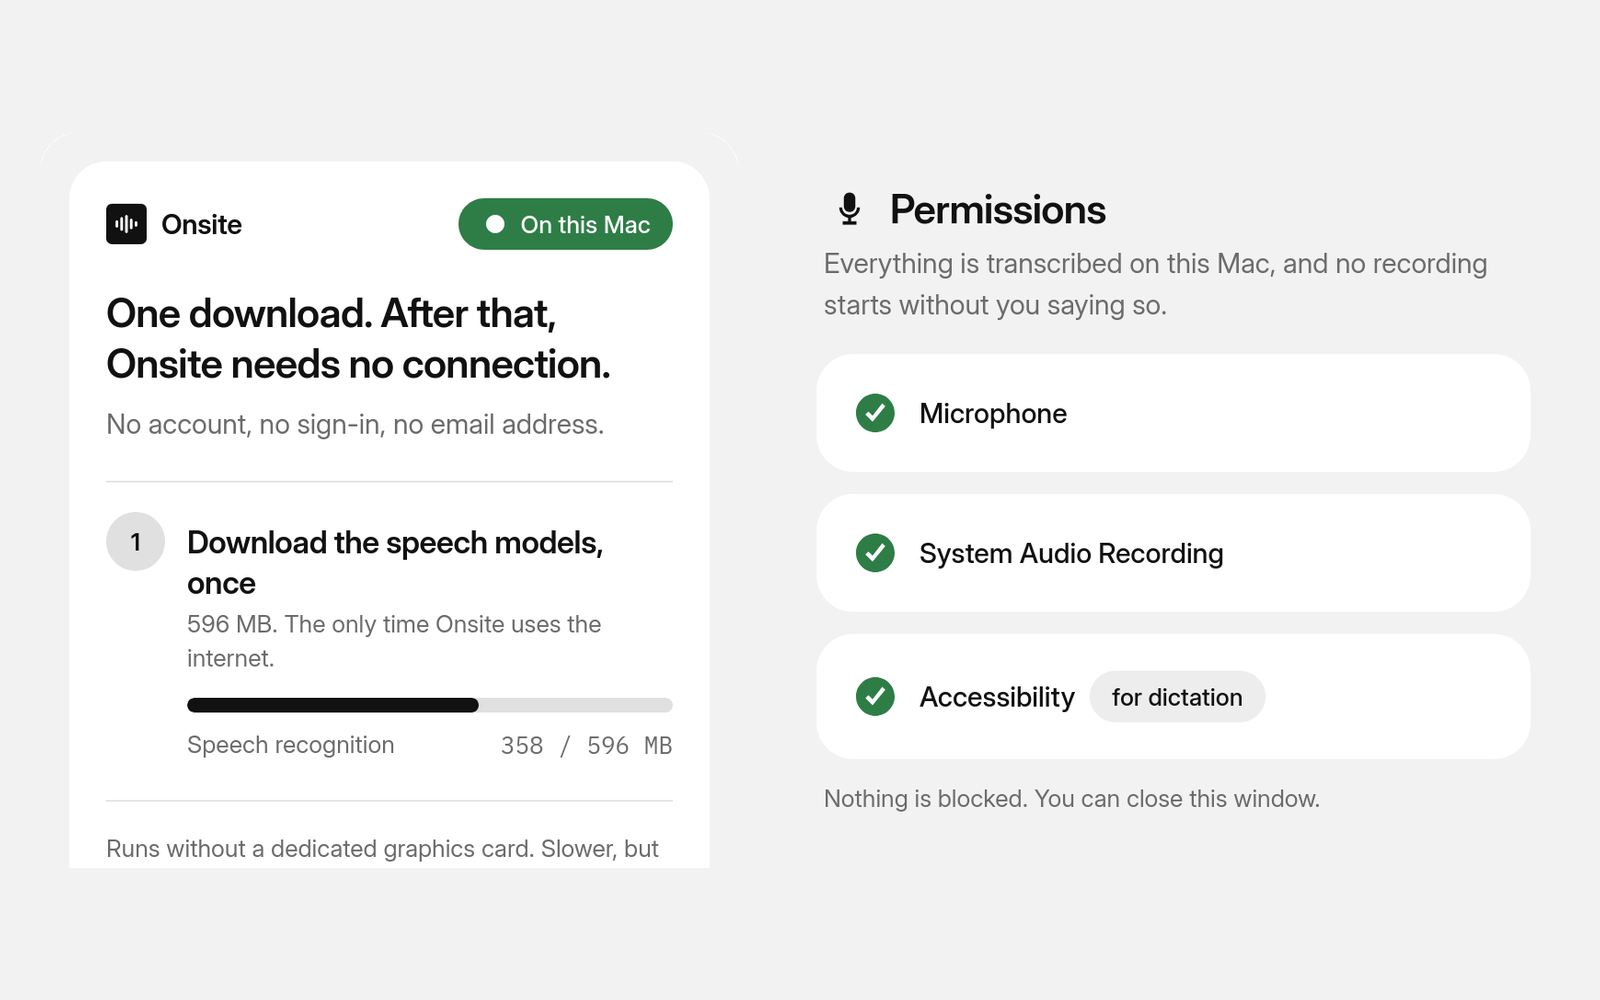Click the speech model download progress bar
Screen dimensions: 1600x1000
pos(430,705)
